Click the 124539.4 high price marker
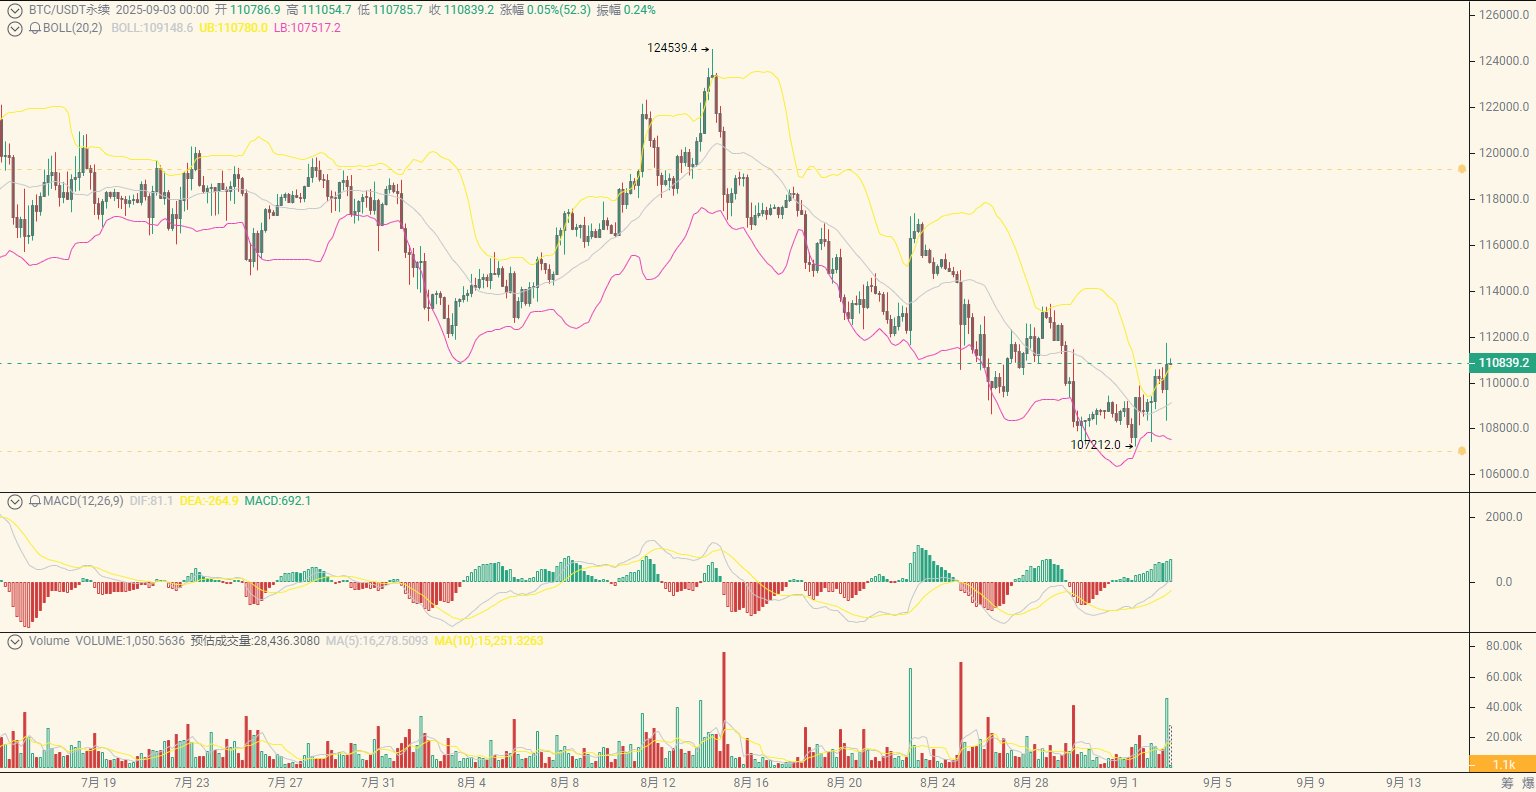Screen dimensions: 1536x792 [672, 48]
